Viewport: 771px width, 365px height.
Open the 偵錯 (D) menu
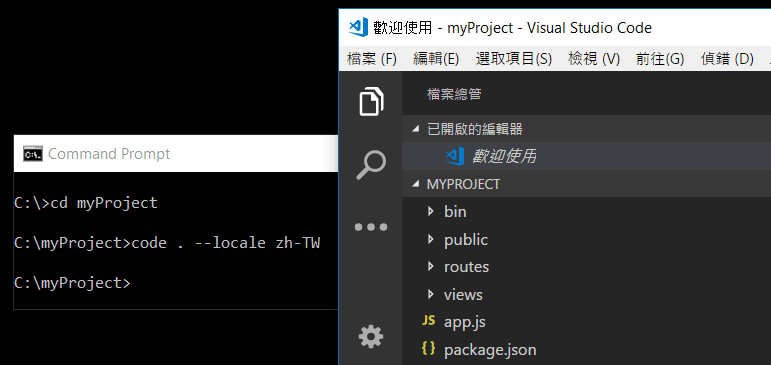[x=727, y=59]
